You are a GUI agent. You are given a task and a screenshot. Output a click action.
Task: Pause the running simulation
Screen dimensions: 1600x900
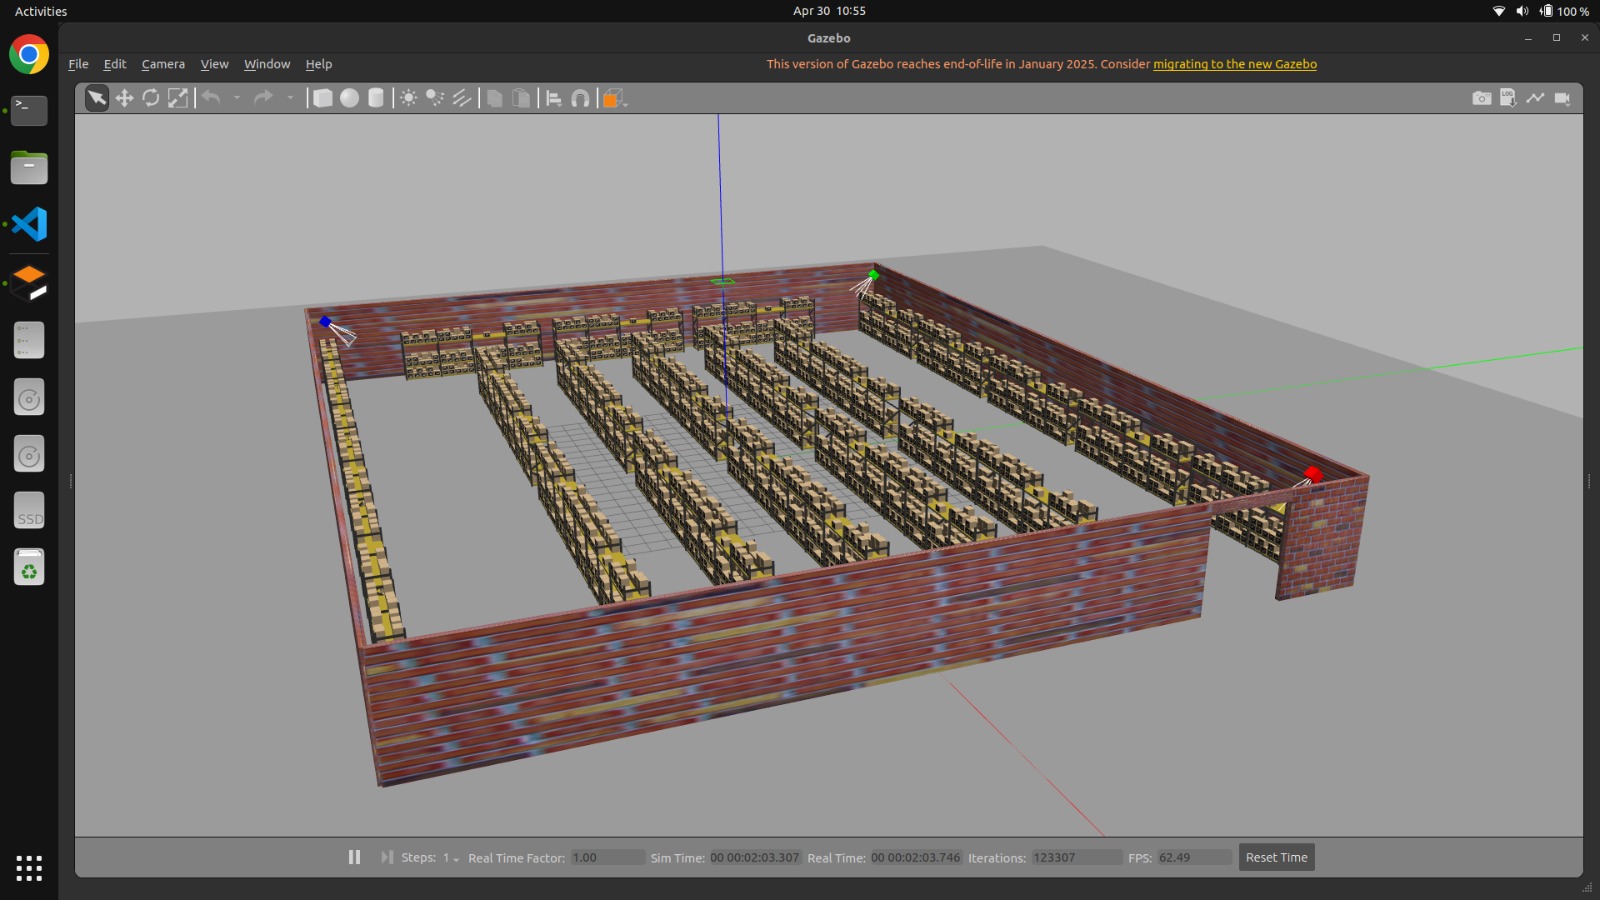pos(354,857)
